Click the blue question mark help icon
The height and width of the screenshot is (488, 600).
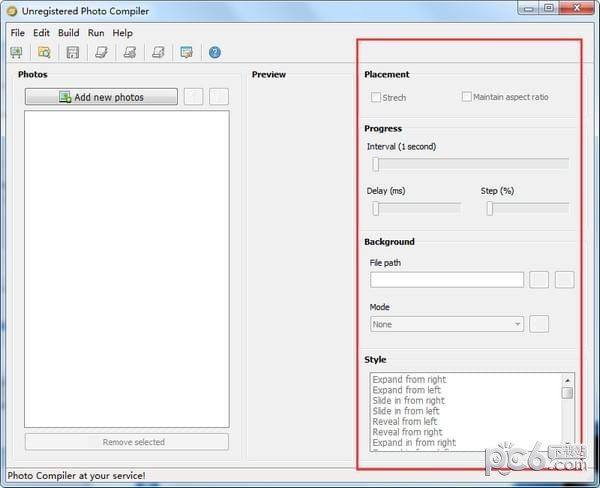pyautogui.click(x=215, y=52)
